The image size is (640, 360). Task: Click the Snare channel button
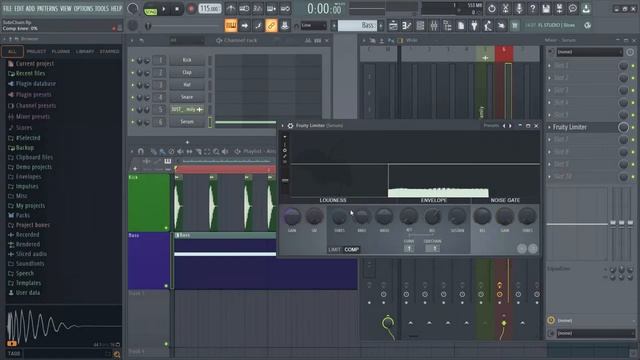(x=187, y=97)
